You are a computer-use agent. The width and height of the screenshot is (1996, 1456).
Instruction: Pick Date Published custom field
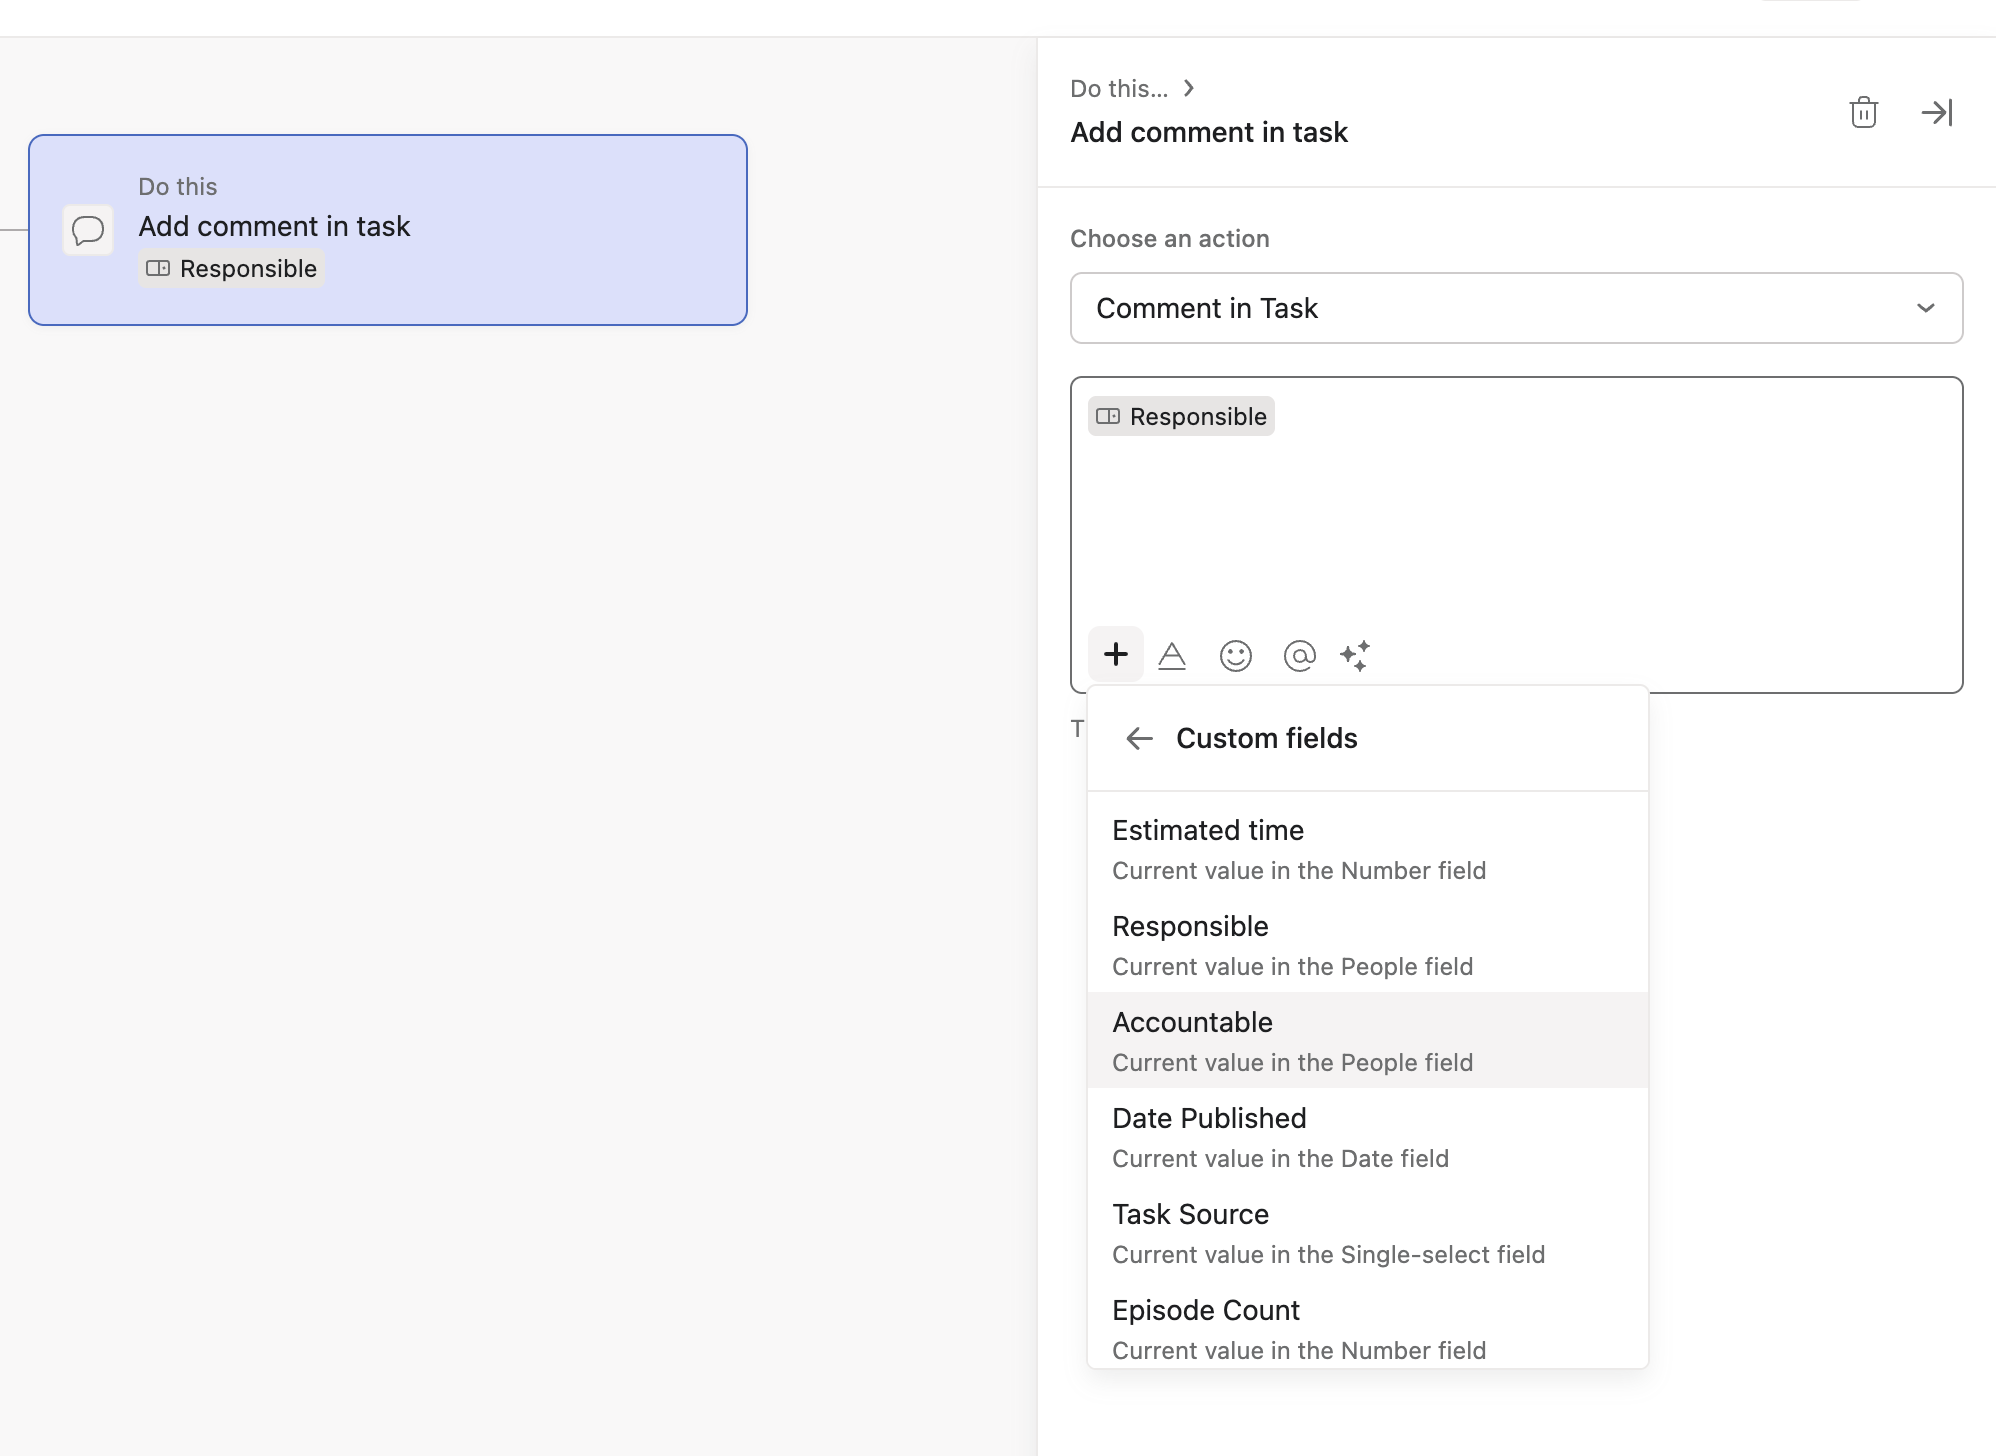click(x=1366, y=1136)
